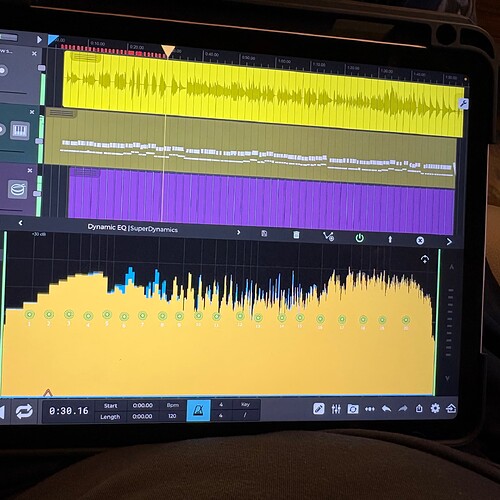Click the orange playhead marker on timeline
The height and width of the screenshot is (500, 500).
[168, 51]
